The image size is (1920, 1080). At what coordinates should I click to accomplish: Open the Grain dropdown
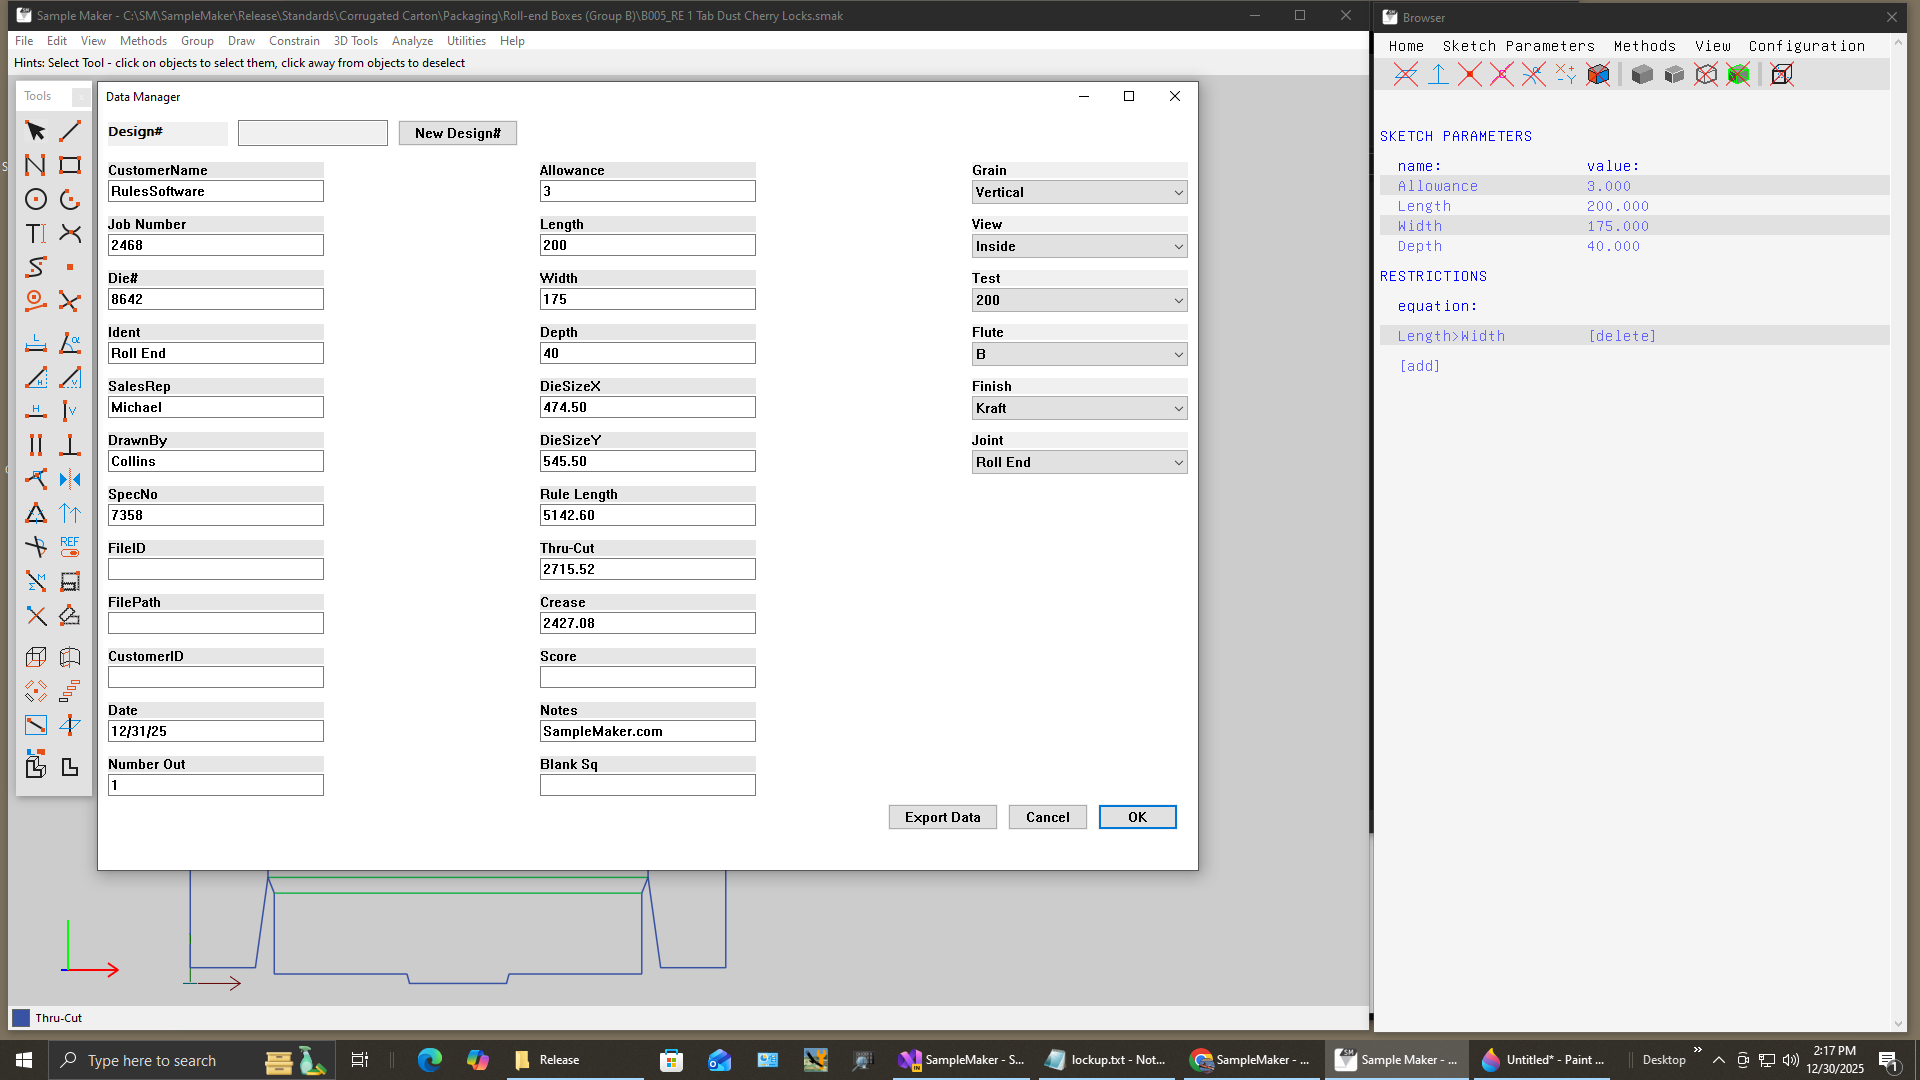(x=1079, y=192)
